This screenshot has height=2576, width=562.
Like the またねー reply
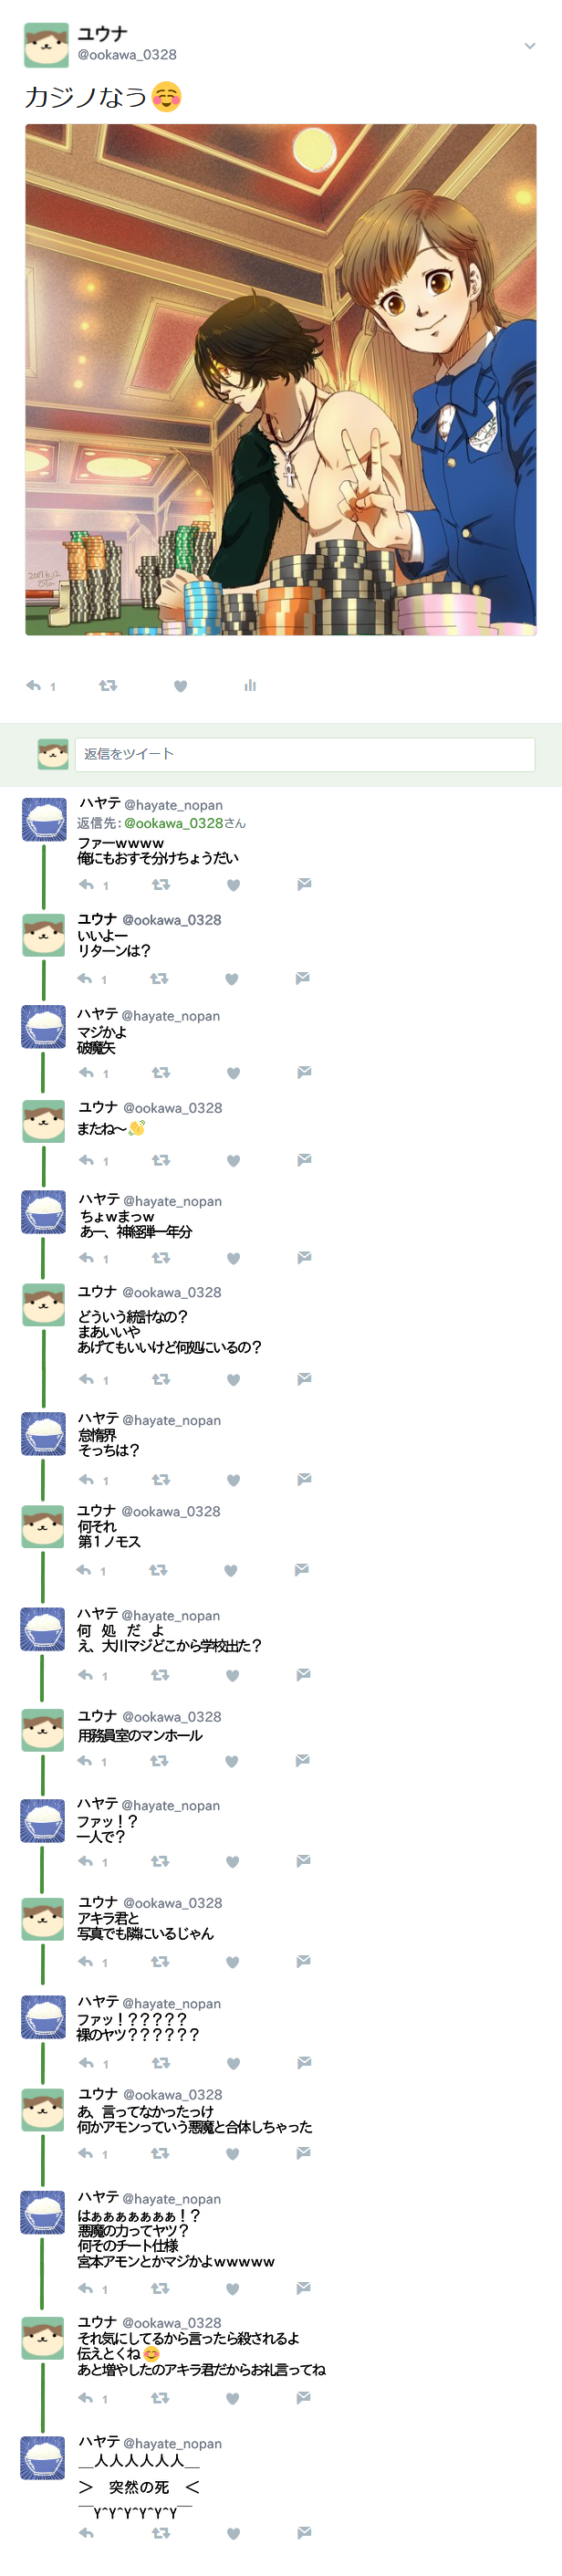coord(233,1161)
